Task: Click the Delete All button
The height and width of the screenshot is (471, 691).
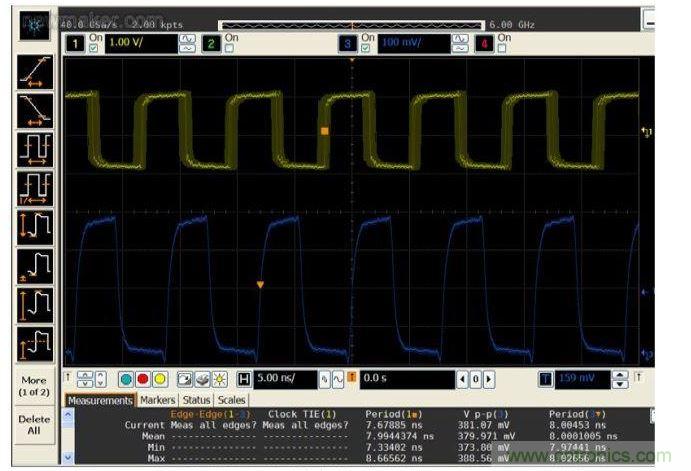Action: point(34,424)
